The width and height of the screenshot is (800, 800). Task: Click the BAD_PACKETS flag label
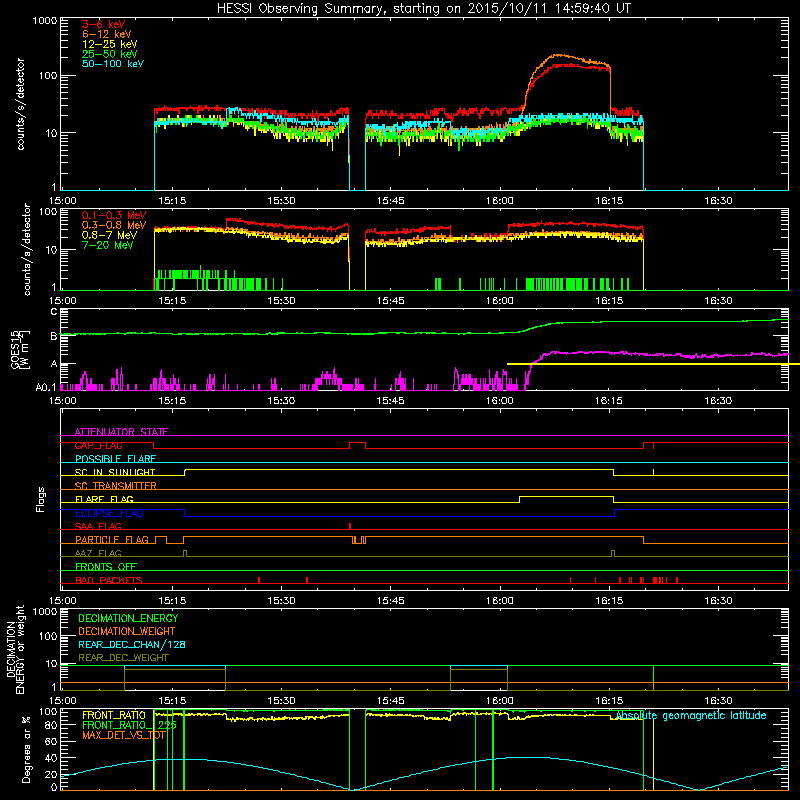(x=109, y=580)
